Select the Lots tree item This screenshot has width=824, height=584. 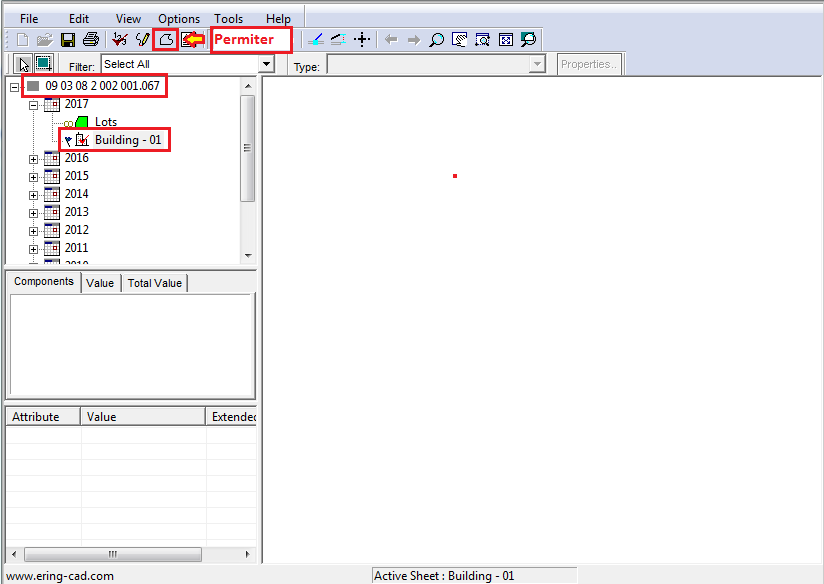pos(105,122)
